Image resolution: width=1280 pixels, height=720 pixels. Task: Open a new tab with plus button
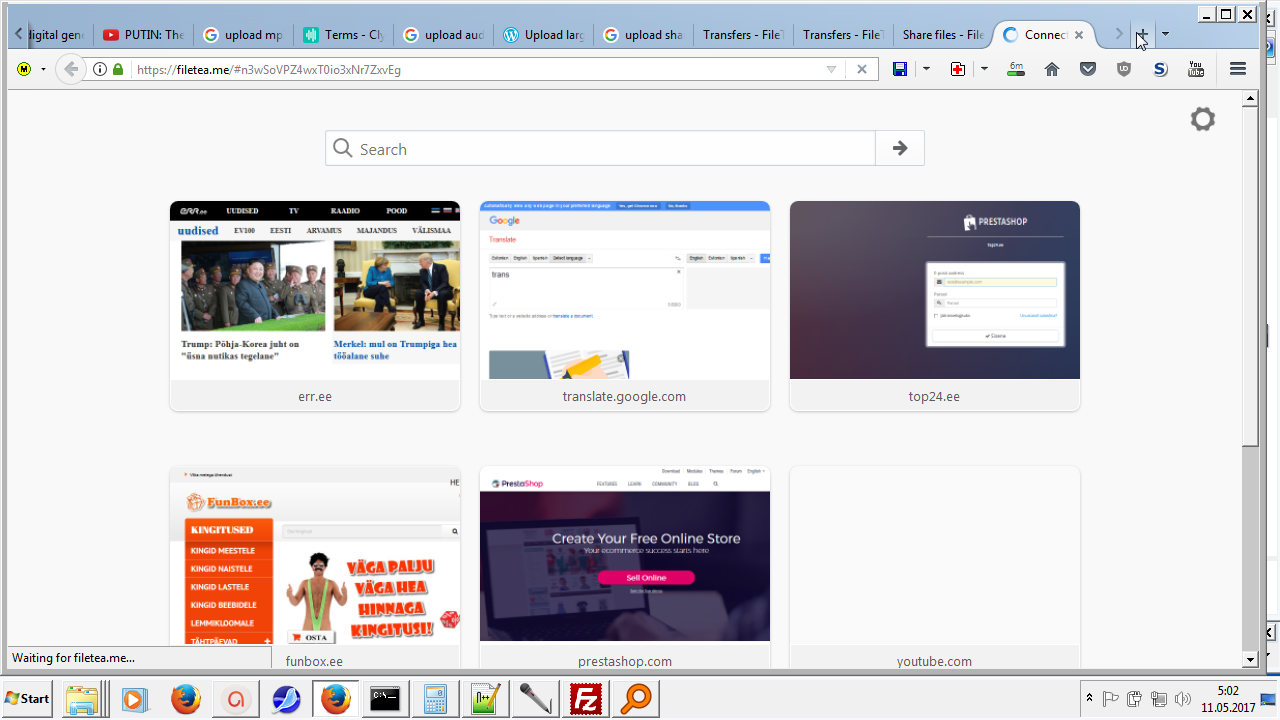1141,35
